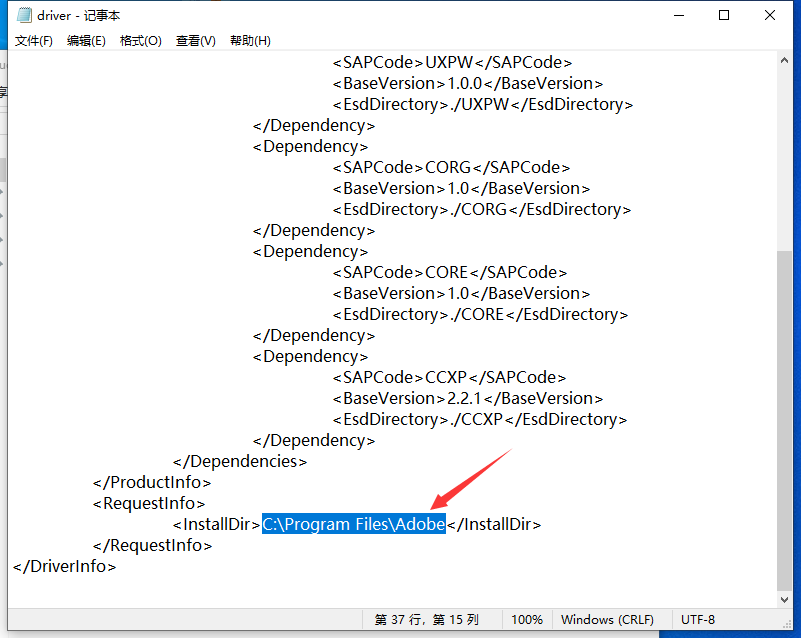Image resolution: width=801 pixels, height=638 pixels.
Task: Click the SAPCode CCXP line
Action: coord(449,377)
